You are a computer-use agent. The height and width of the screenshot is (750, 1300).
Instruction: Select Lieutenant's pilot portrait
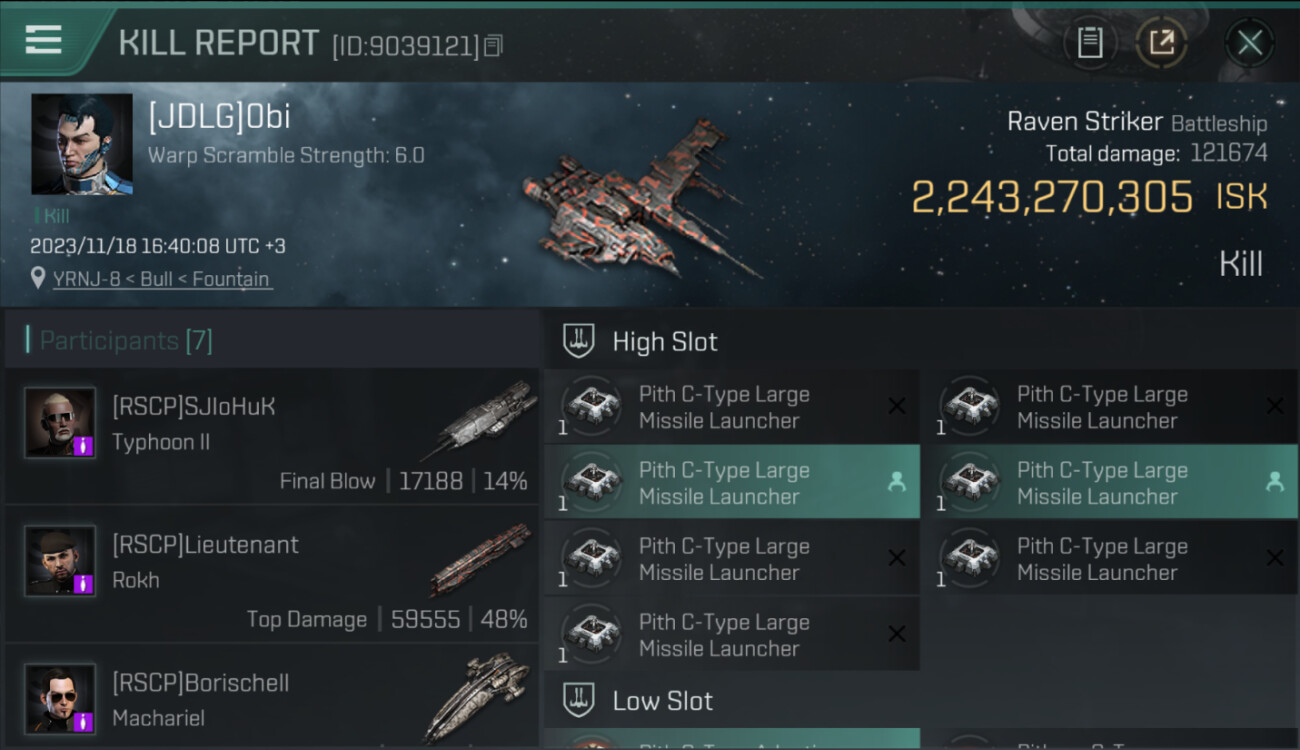click(60, 560)
